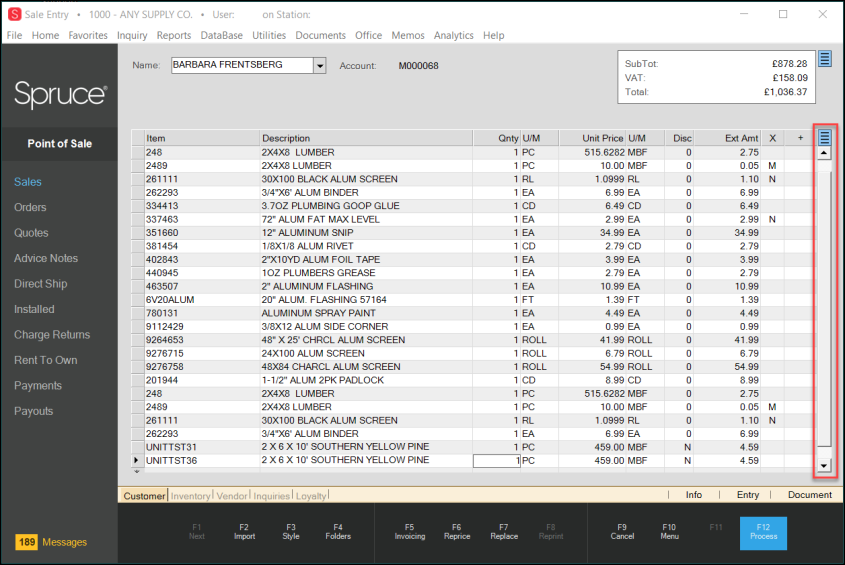The width and height of the screenshot is (845, 565).
Task: Click the F4 Folders function key
Action: click(x=338, y=532)
